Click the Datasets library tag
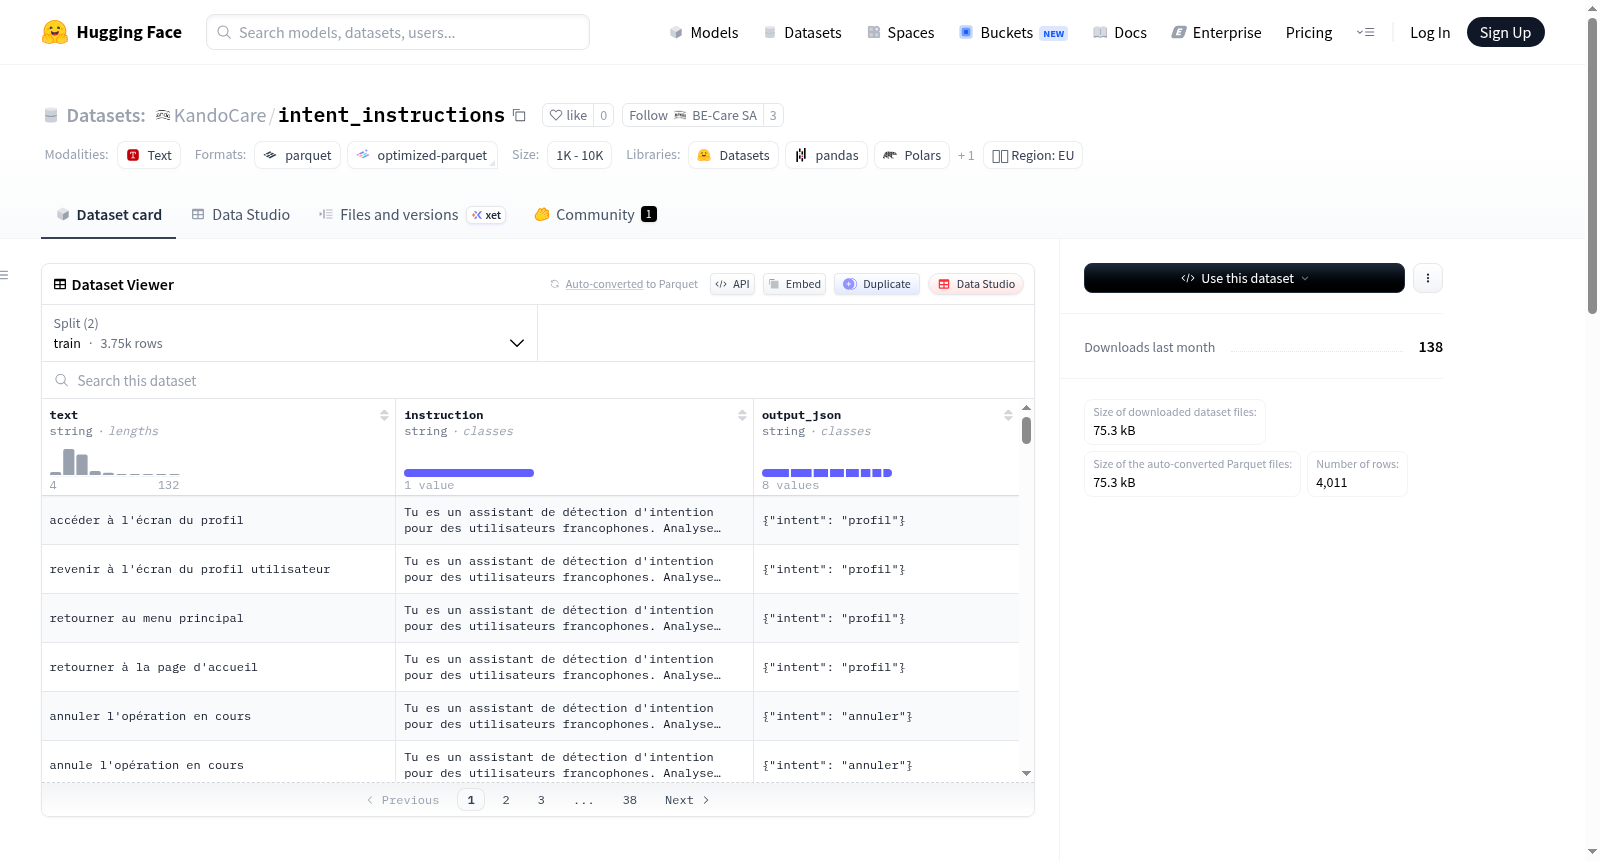1600x861 pixels. pyautogui.click(x=734, y=155)
